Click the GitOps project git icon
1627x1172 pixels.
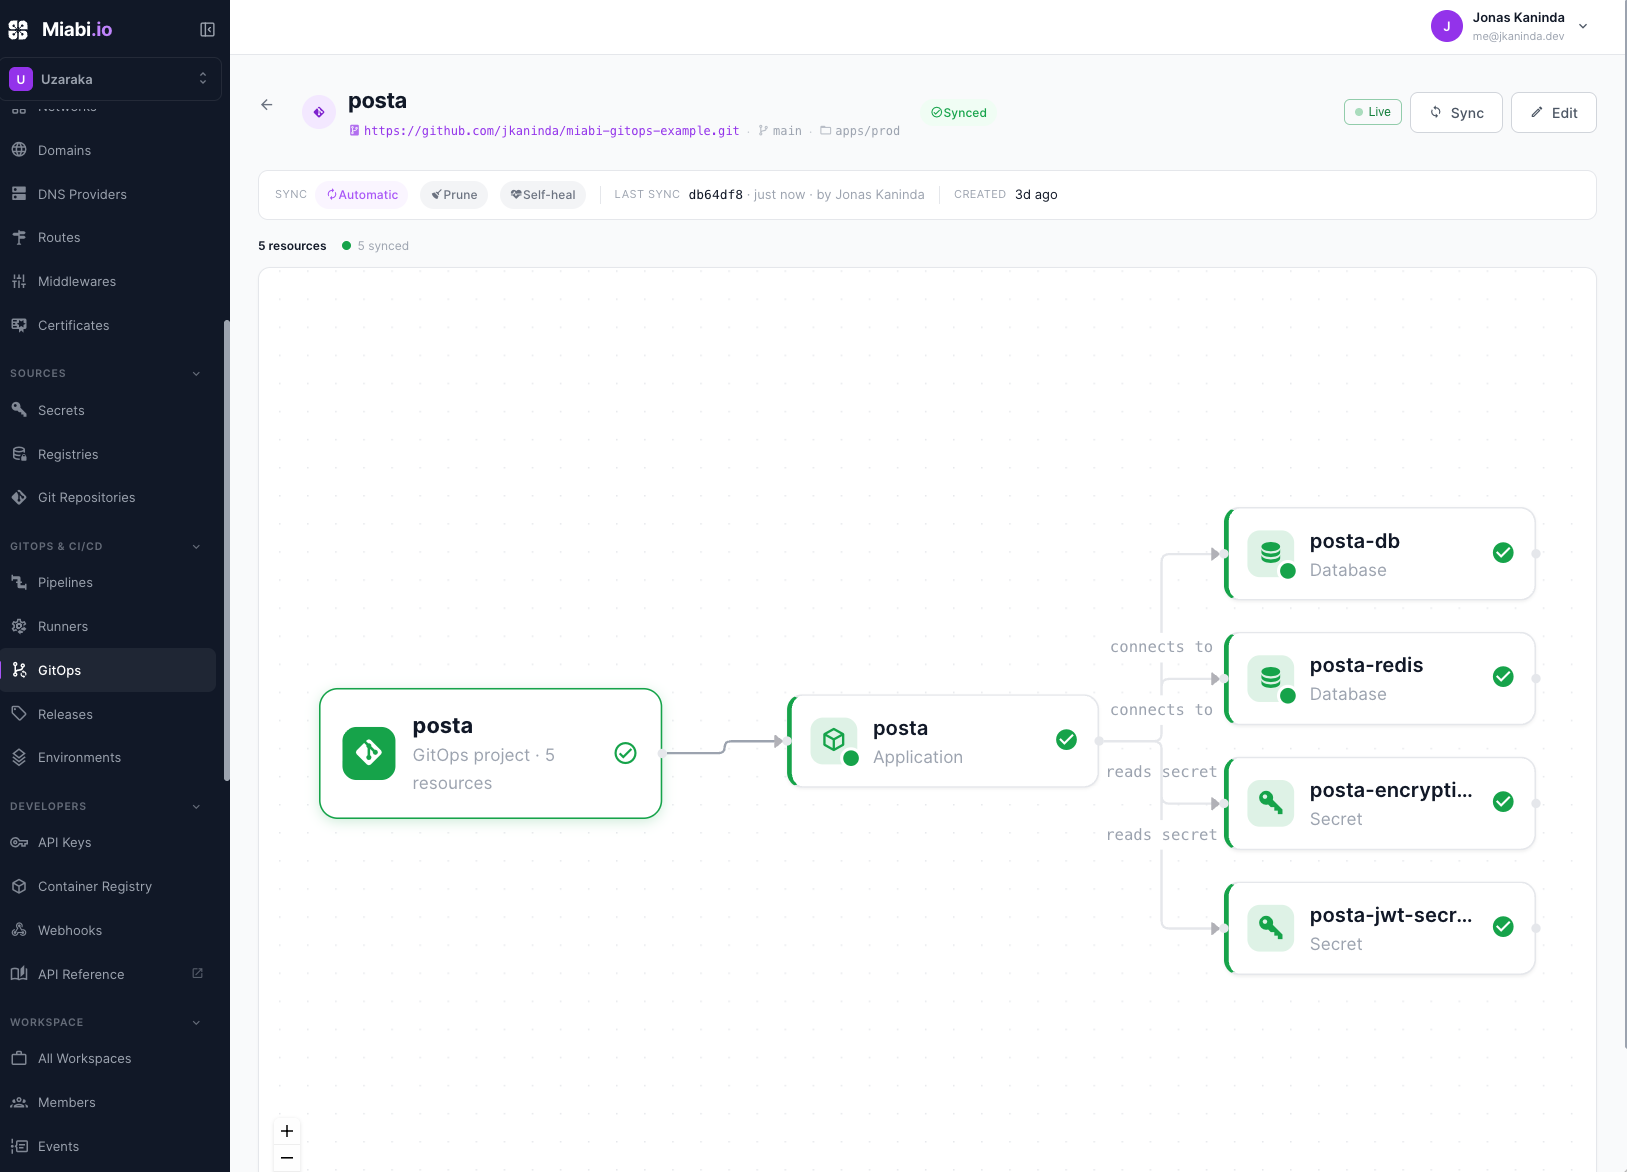(x=369, y=753)
